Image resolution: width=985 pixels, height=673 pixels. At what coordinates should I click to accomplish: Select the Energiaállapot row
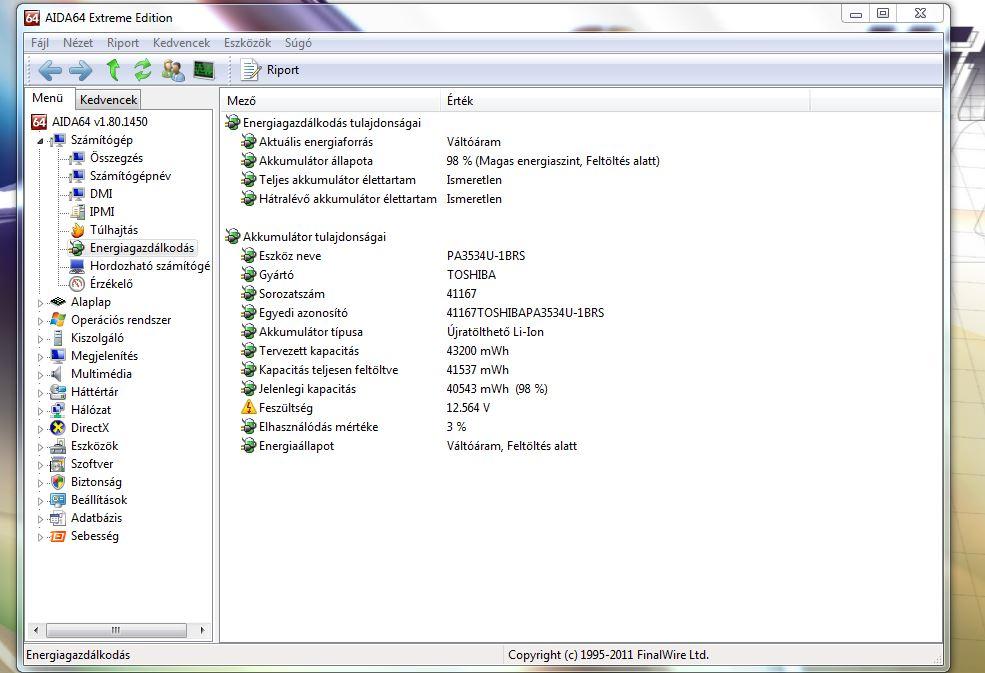pyautogui.click(x=409, y=446)
